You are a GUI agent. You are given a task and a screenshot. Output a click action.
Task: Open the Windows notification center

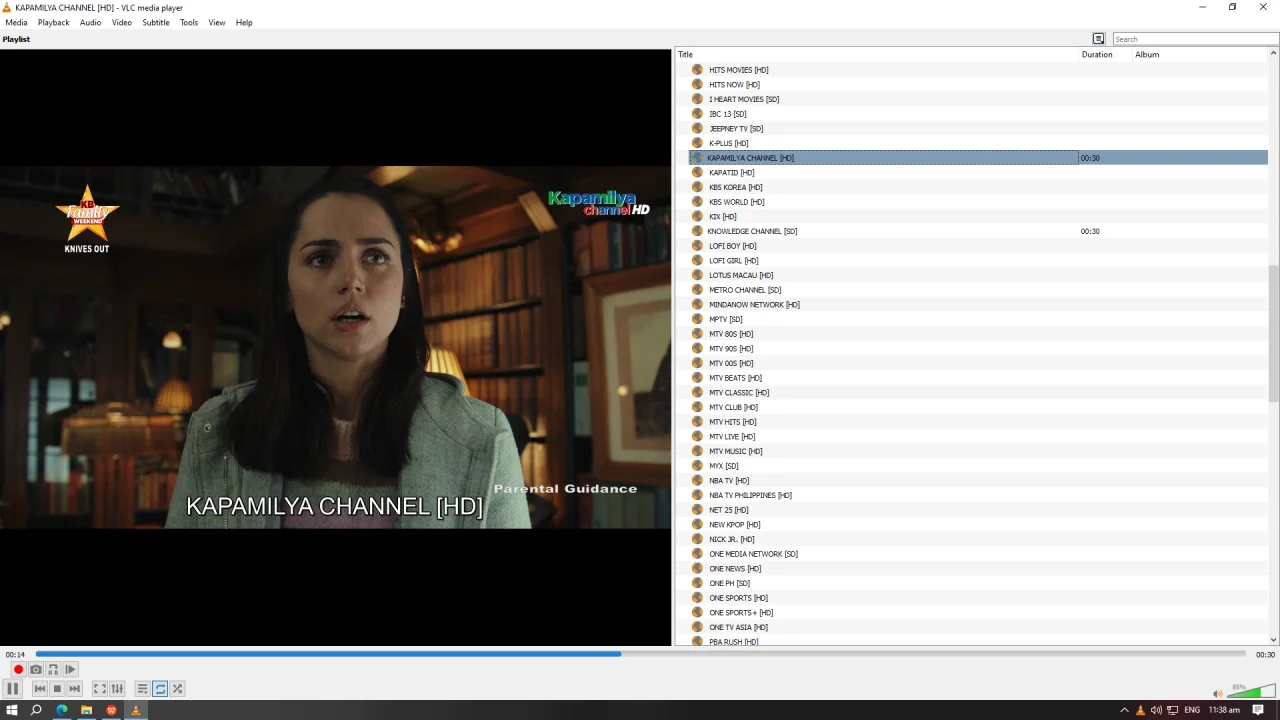pyautogui.click(x=1258, y=710)
